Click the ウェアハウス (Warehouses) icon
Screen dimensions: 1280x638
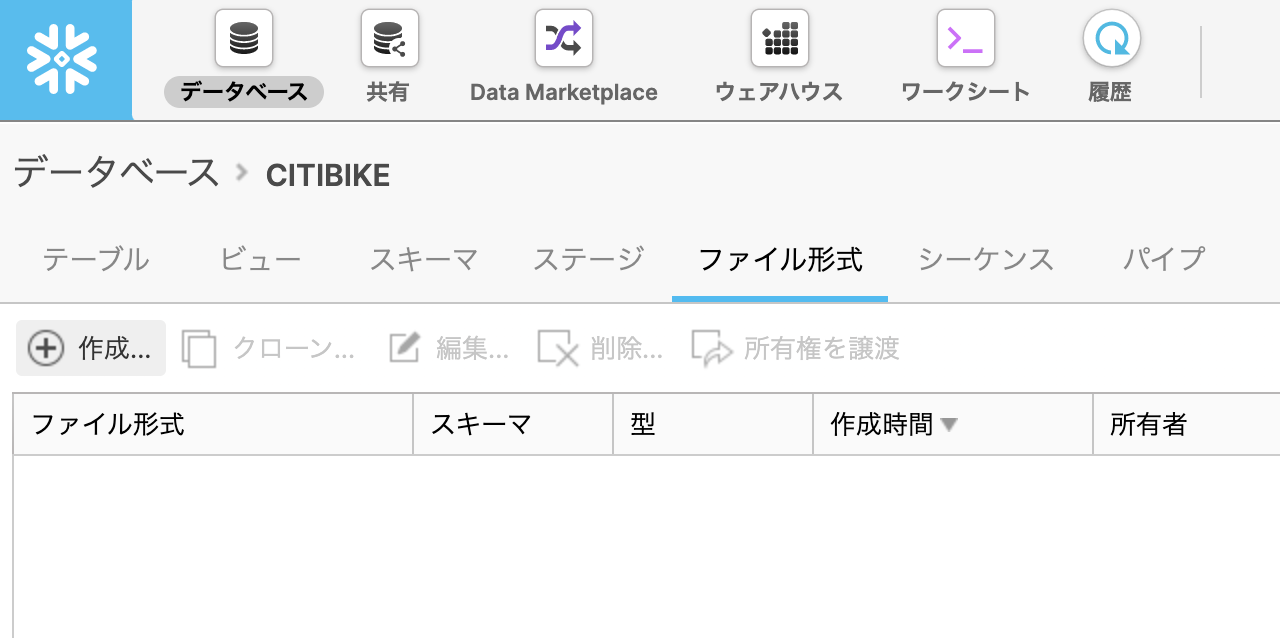click(779, 38)
